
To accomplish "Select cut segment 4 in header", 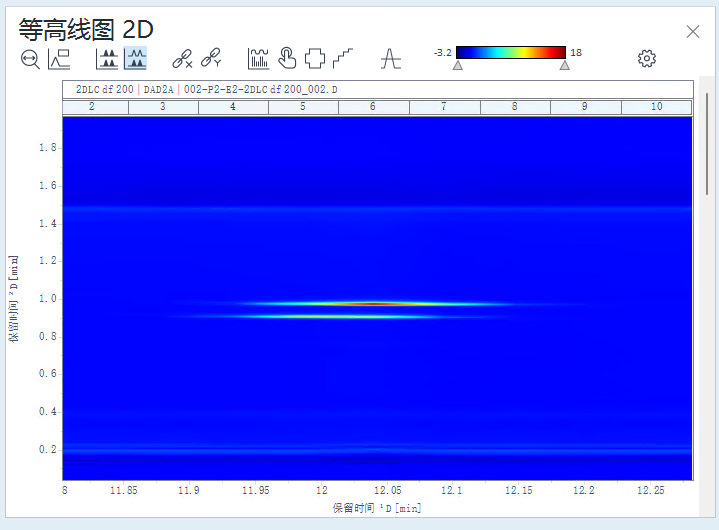I will point(233,107).
